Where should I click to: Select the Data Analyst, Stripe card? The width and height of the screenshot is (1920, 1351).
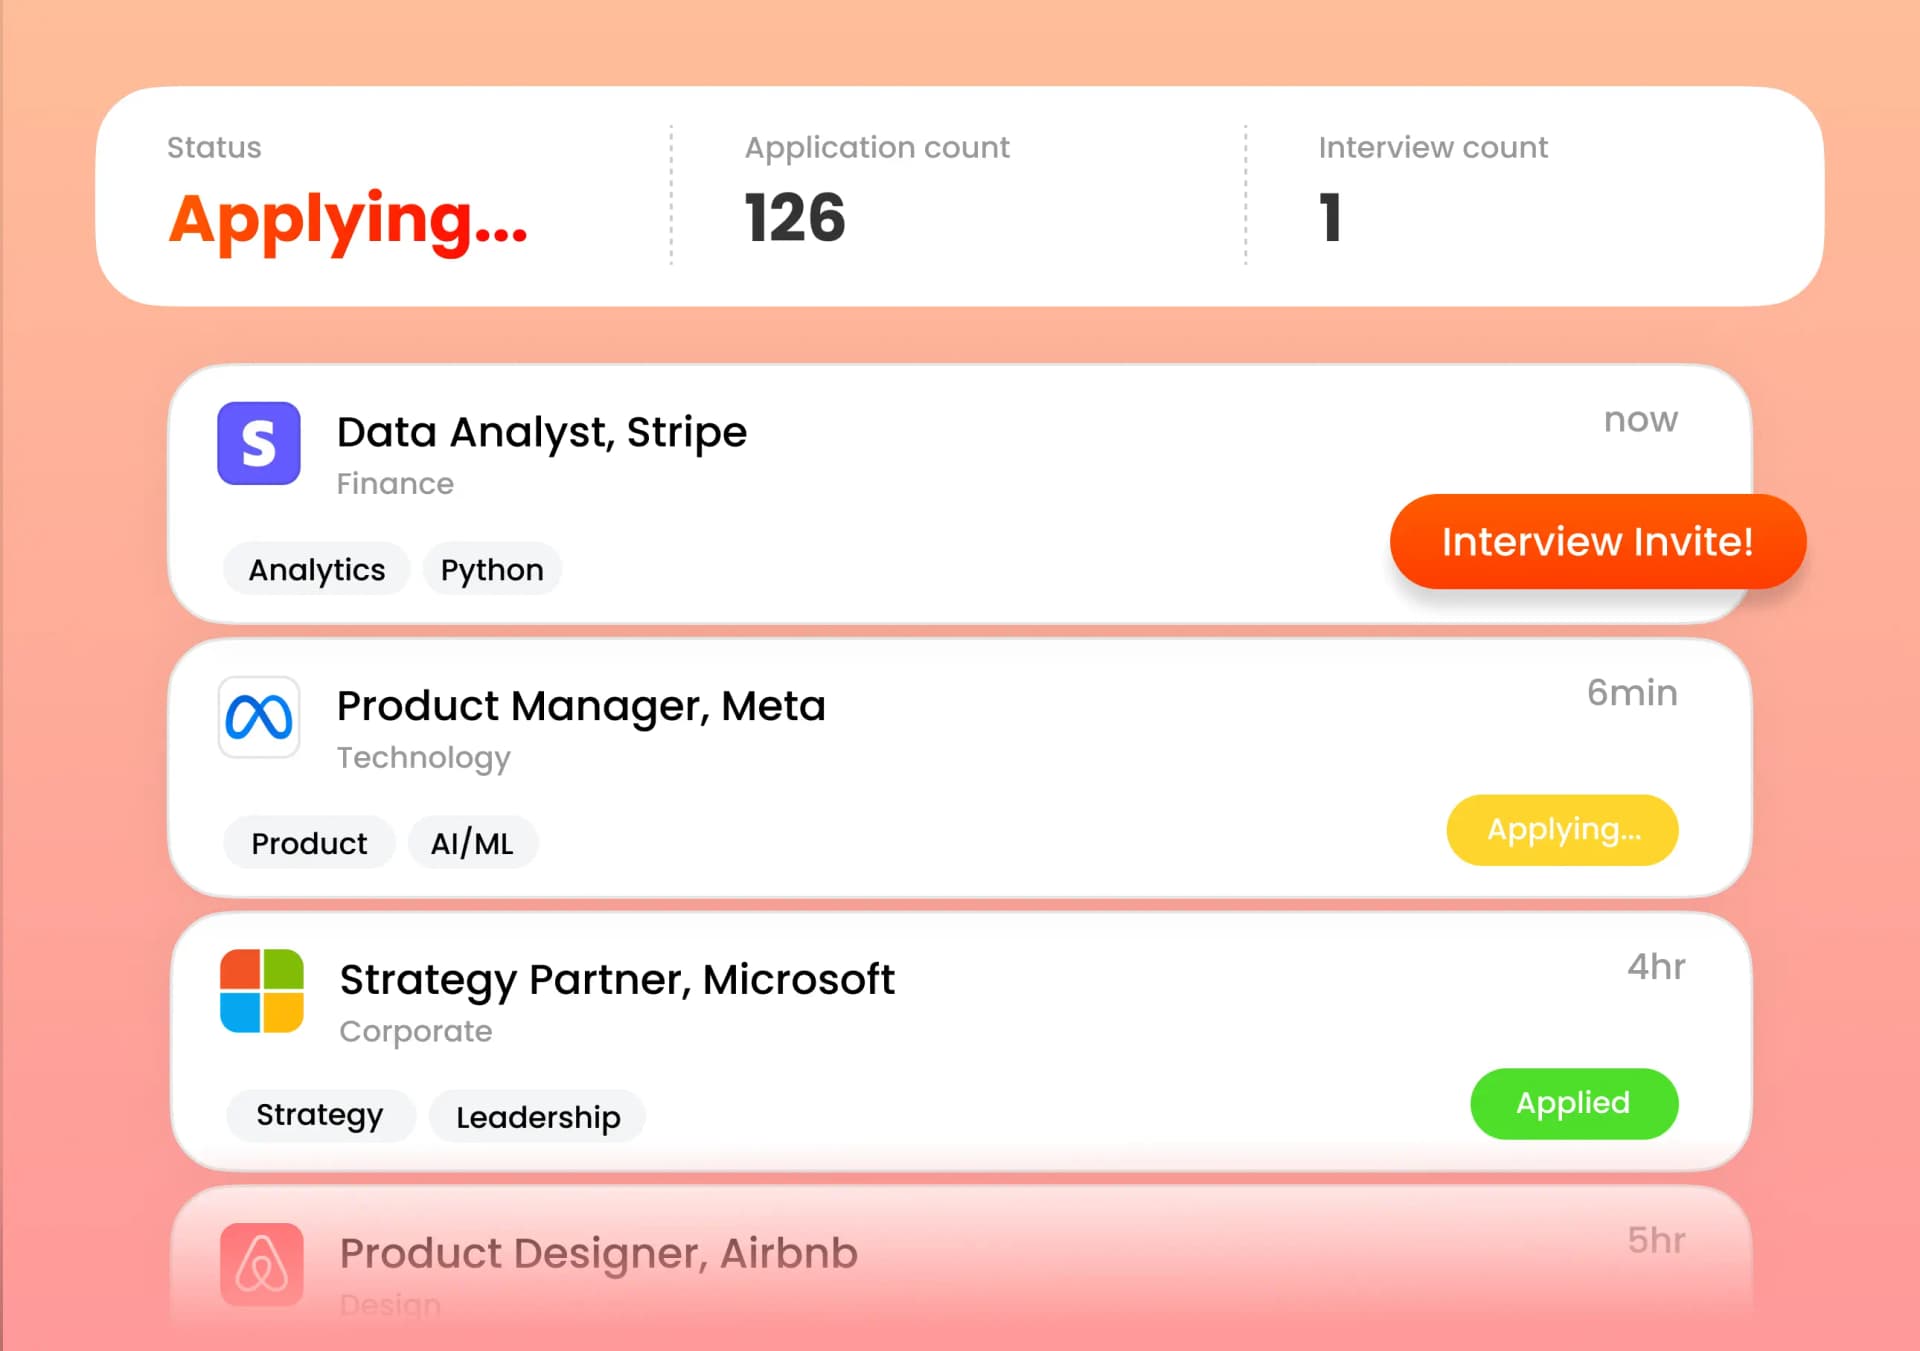pyautogui.click(x=542, y=431)
